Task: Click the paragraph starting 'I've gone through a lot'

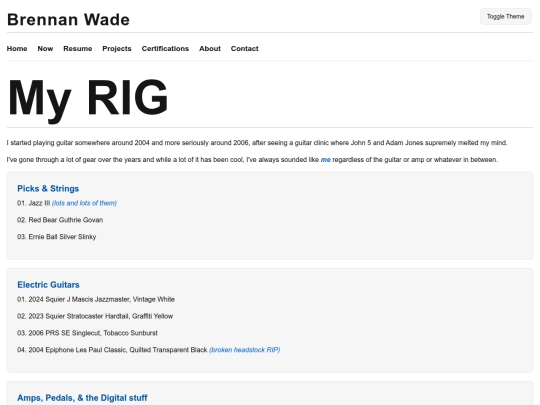Action: tap(252, 159)
